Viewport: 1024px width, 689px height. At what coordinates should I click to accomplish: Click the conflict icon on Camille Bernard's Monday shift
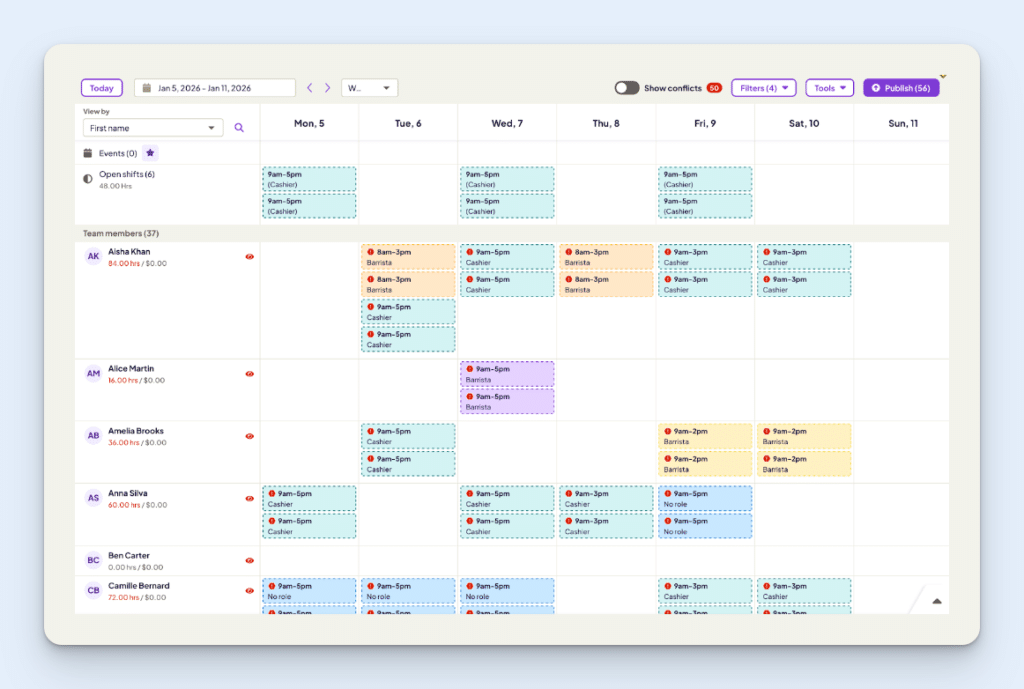[x=270, y=587]
